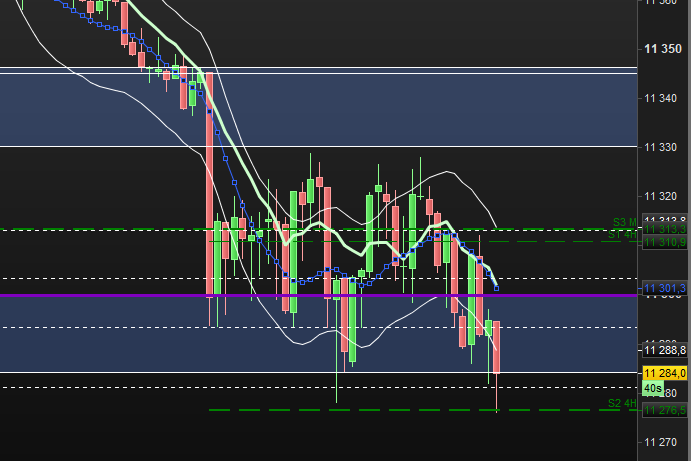
Task: Select the S2 4H green dashed line
Action: 423,410
